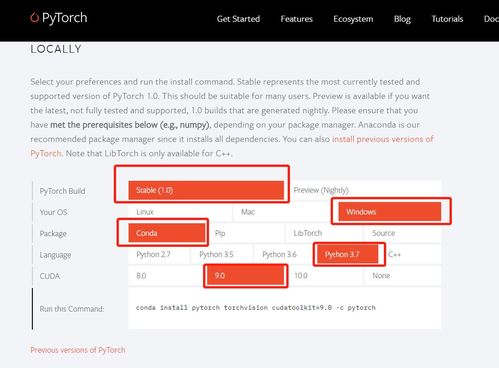
Task: Click the PyTorch flame logo icon
Action: click(x=34, y=17)
